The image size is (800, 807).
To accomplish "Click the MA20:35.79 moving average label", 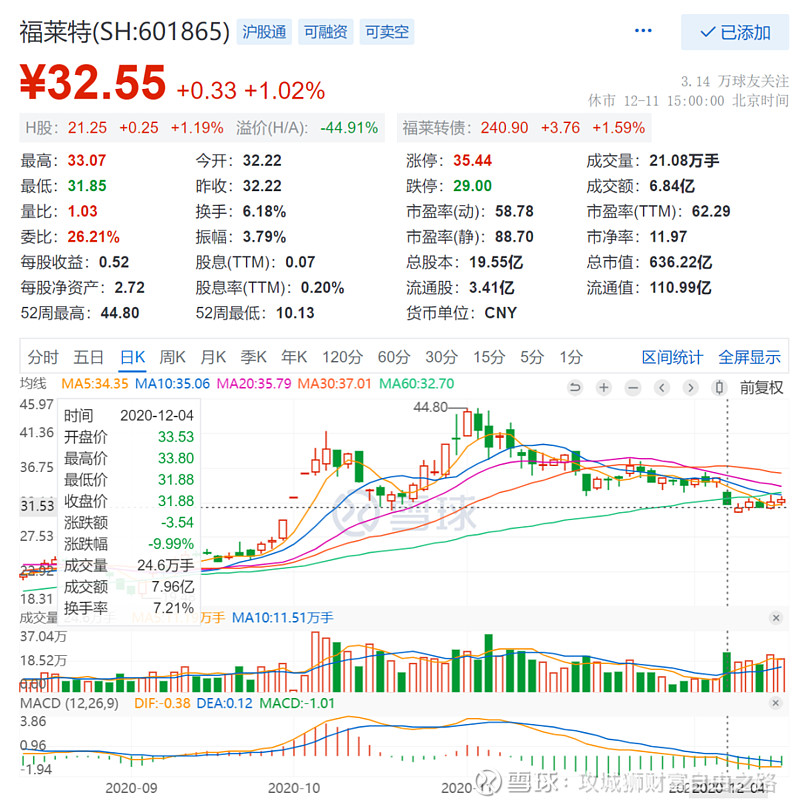I will click(253, 383).
